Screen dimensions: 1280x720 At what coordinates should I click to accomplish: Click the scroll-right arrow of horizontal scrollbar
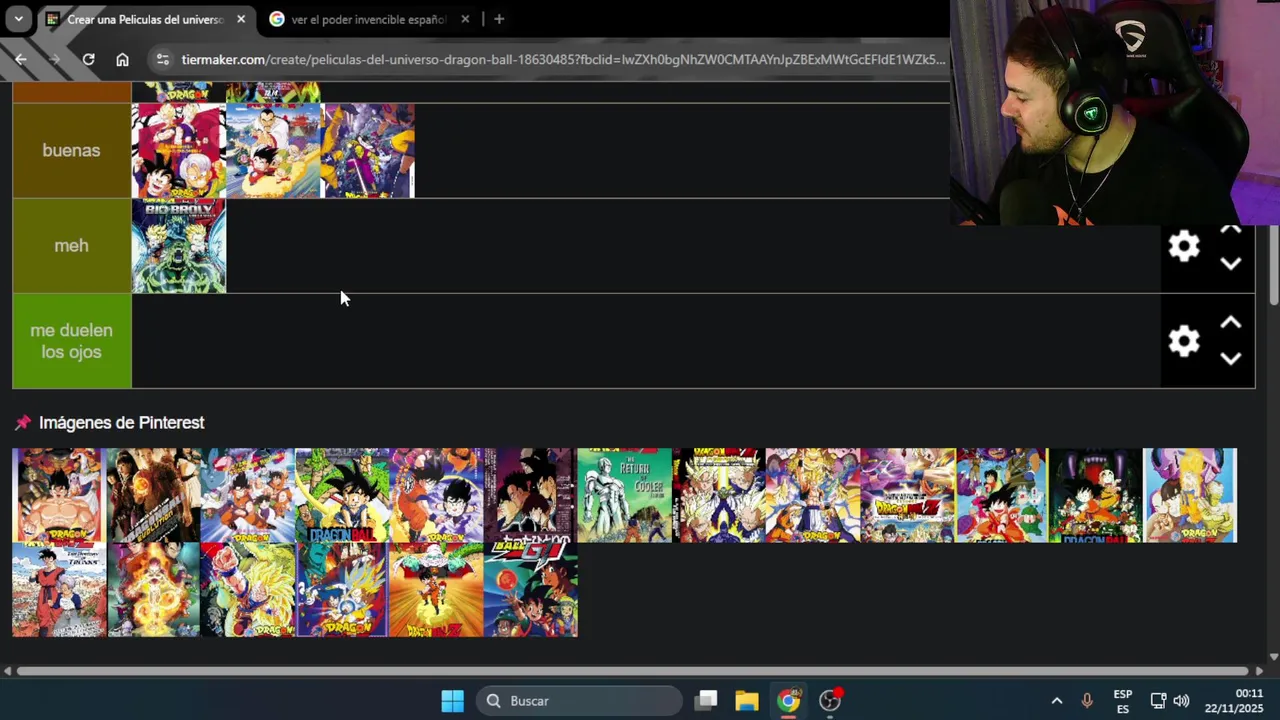1259,671
